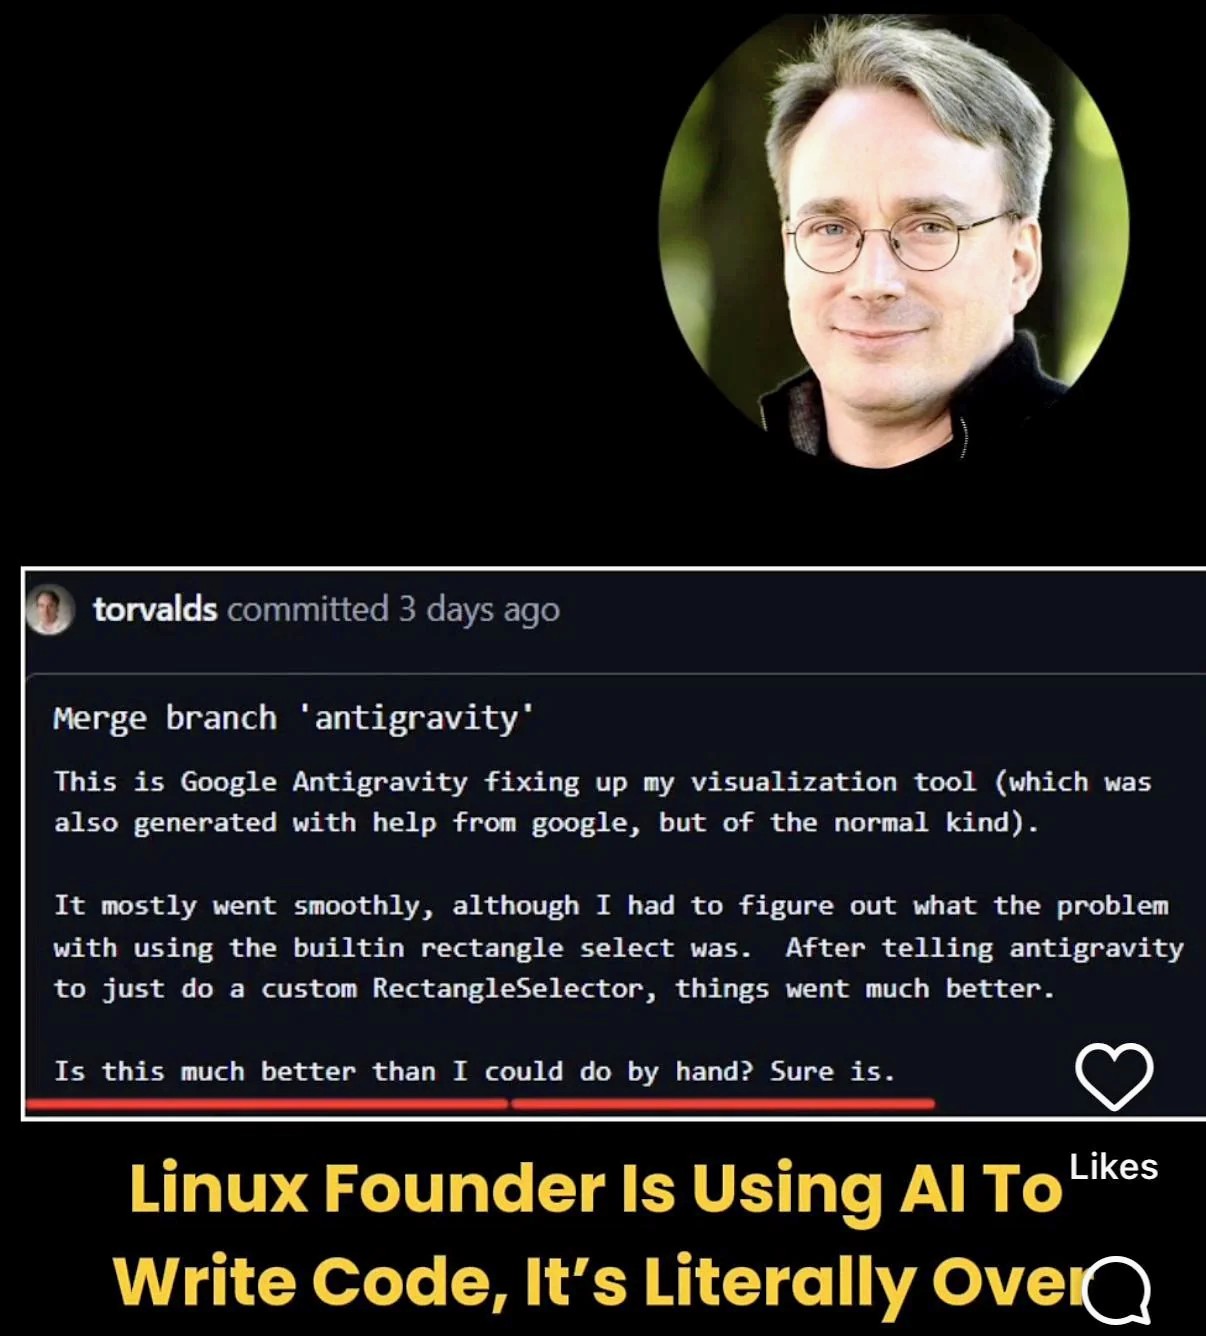Click the small avatar beside torvalds
This screenshot has width=1206, height=1336.
pyautogui.click(x=48, y=610)
